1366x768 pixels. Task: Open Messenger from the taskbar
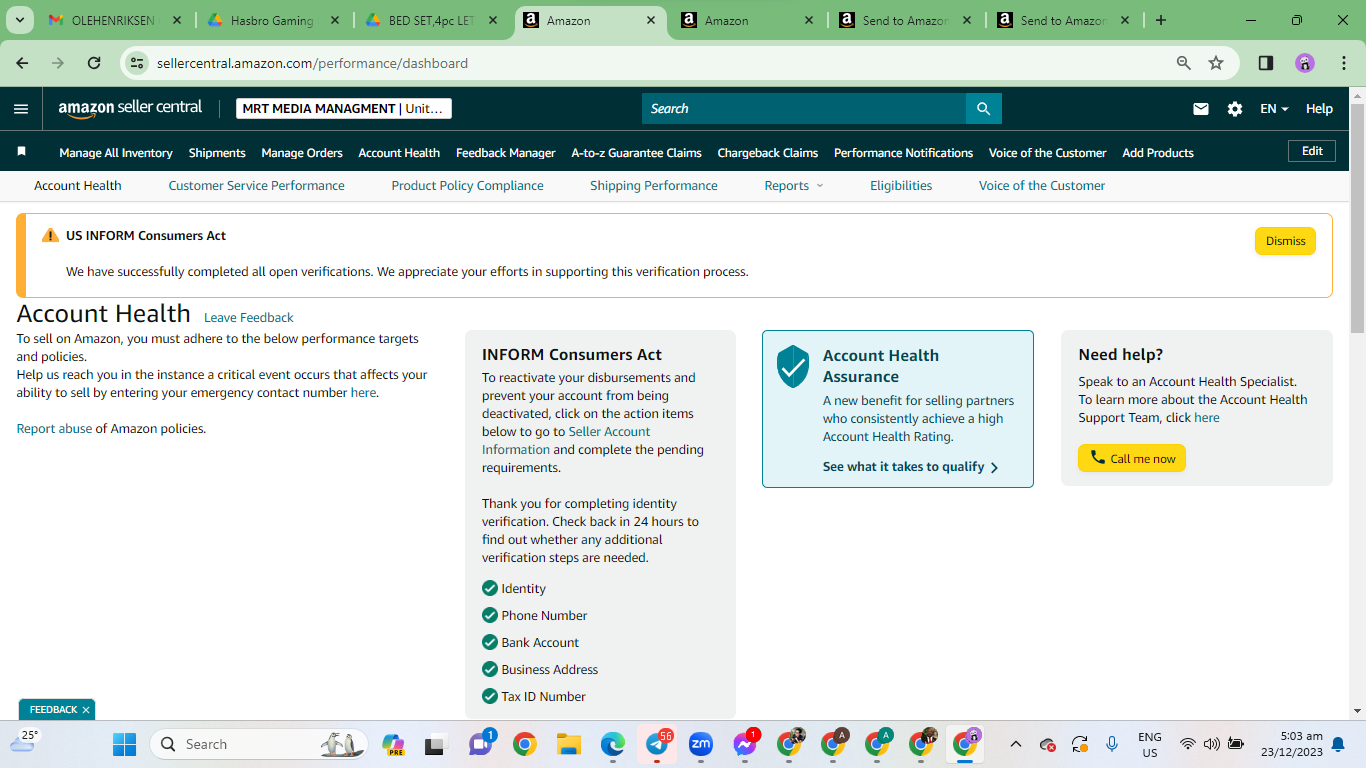[745, 744]
